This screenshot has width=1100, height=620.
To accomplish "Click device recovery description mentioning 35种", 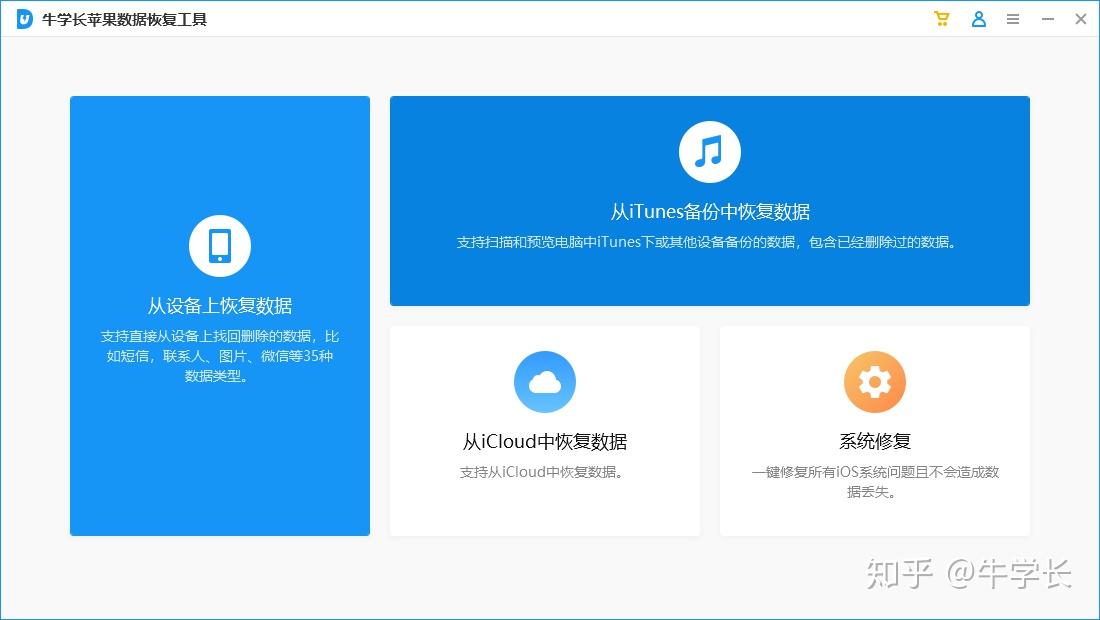I will [220, 356].
